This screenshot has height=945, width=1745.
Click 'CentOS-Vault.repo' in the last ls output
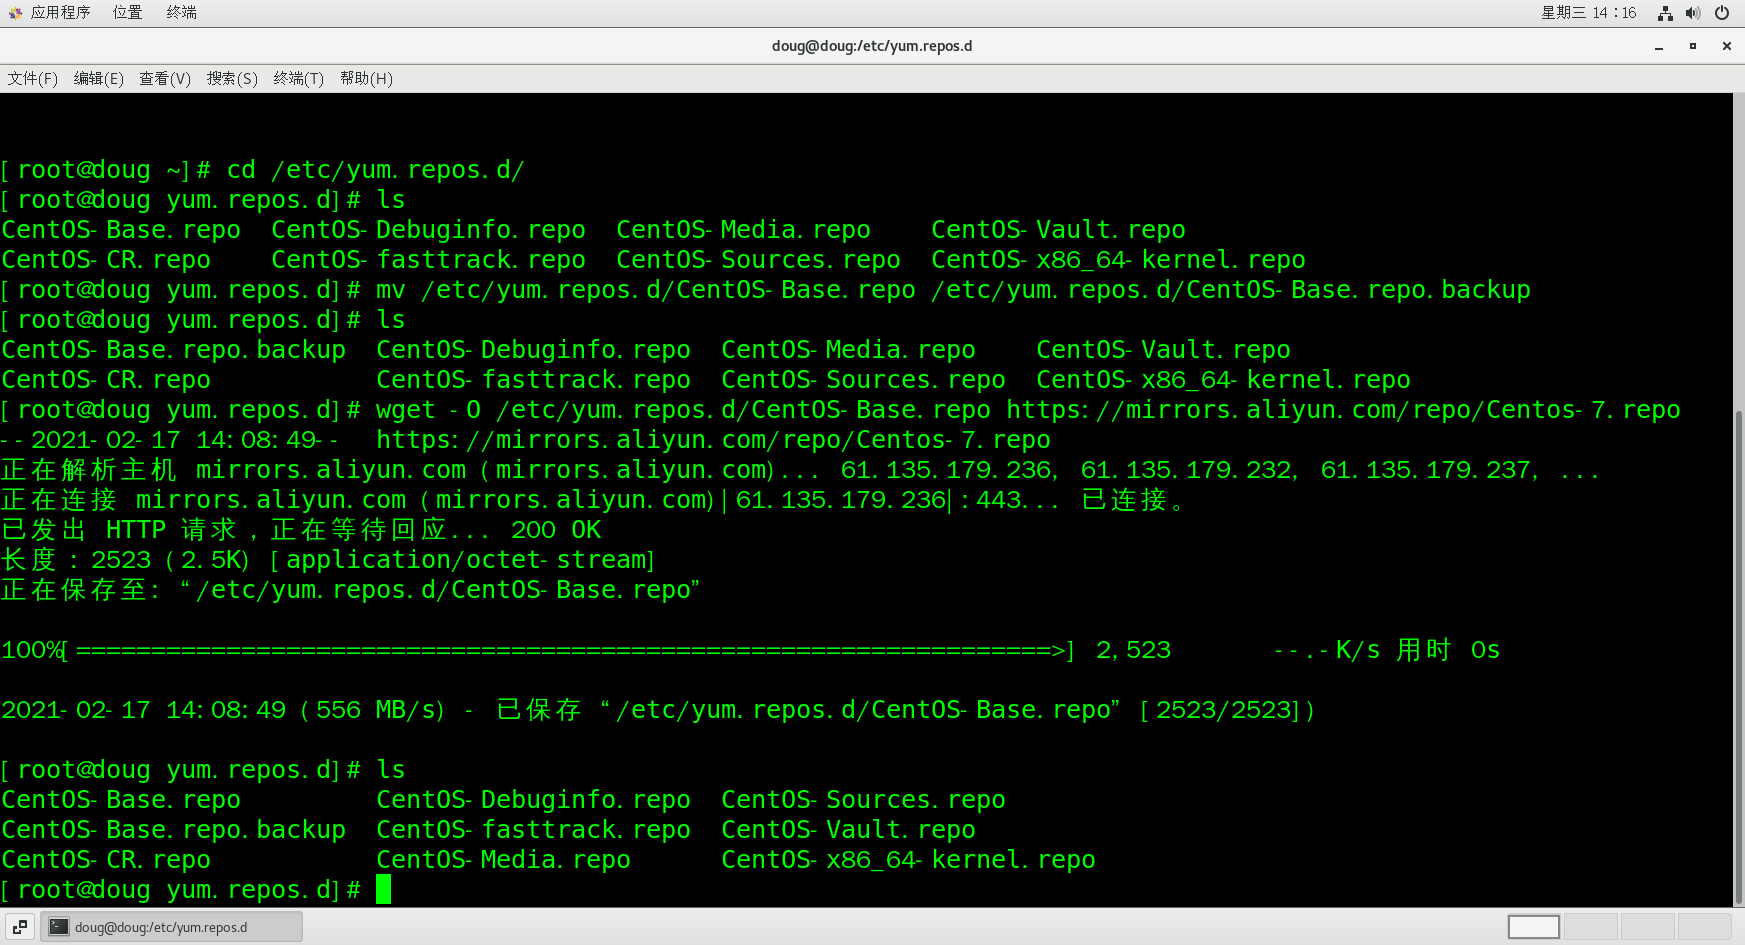[x=848, y=830]
